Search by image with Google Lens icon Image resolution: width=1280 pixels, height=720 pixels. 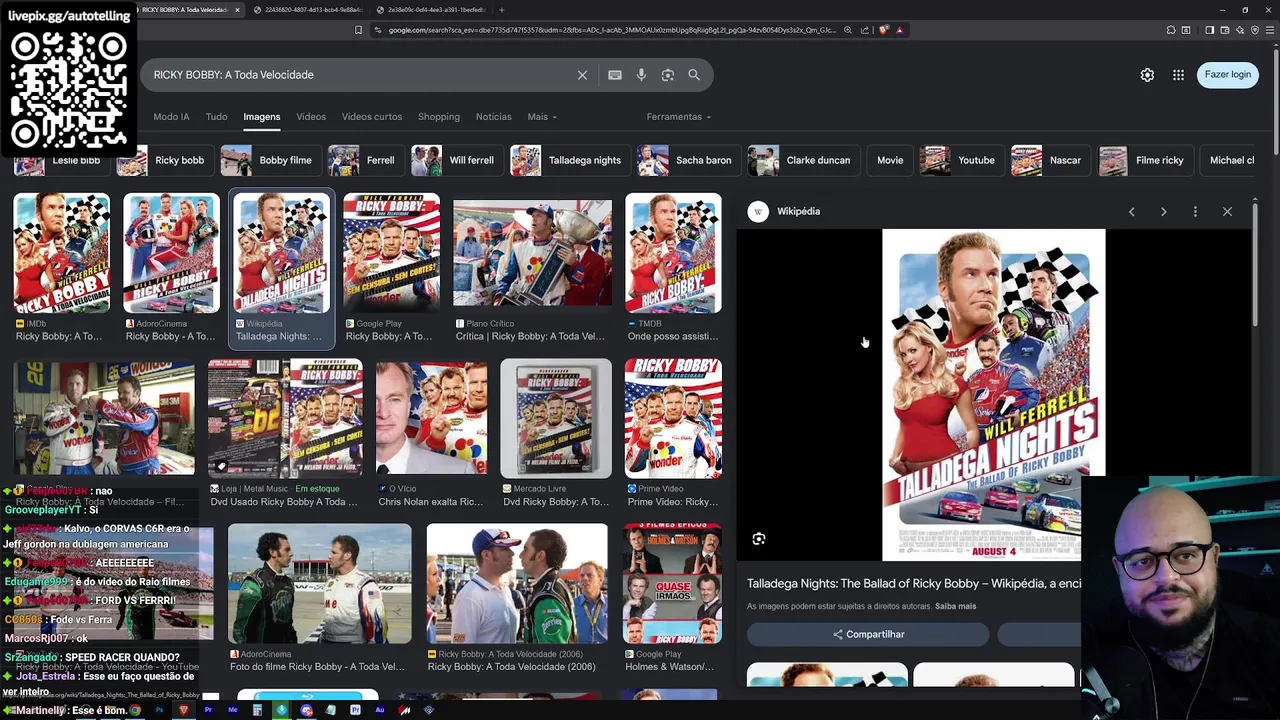click(x=668, y=75)
